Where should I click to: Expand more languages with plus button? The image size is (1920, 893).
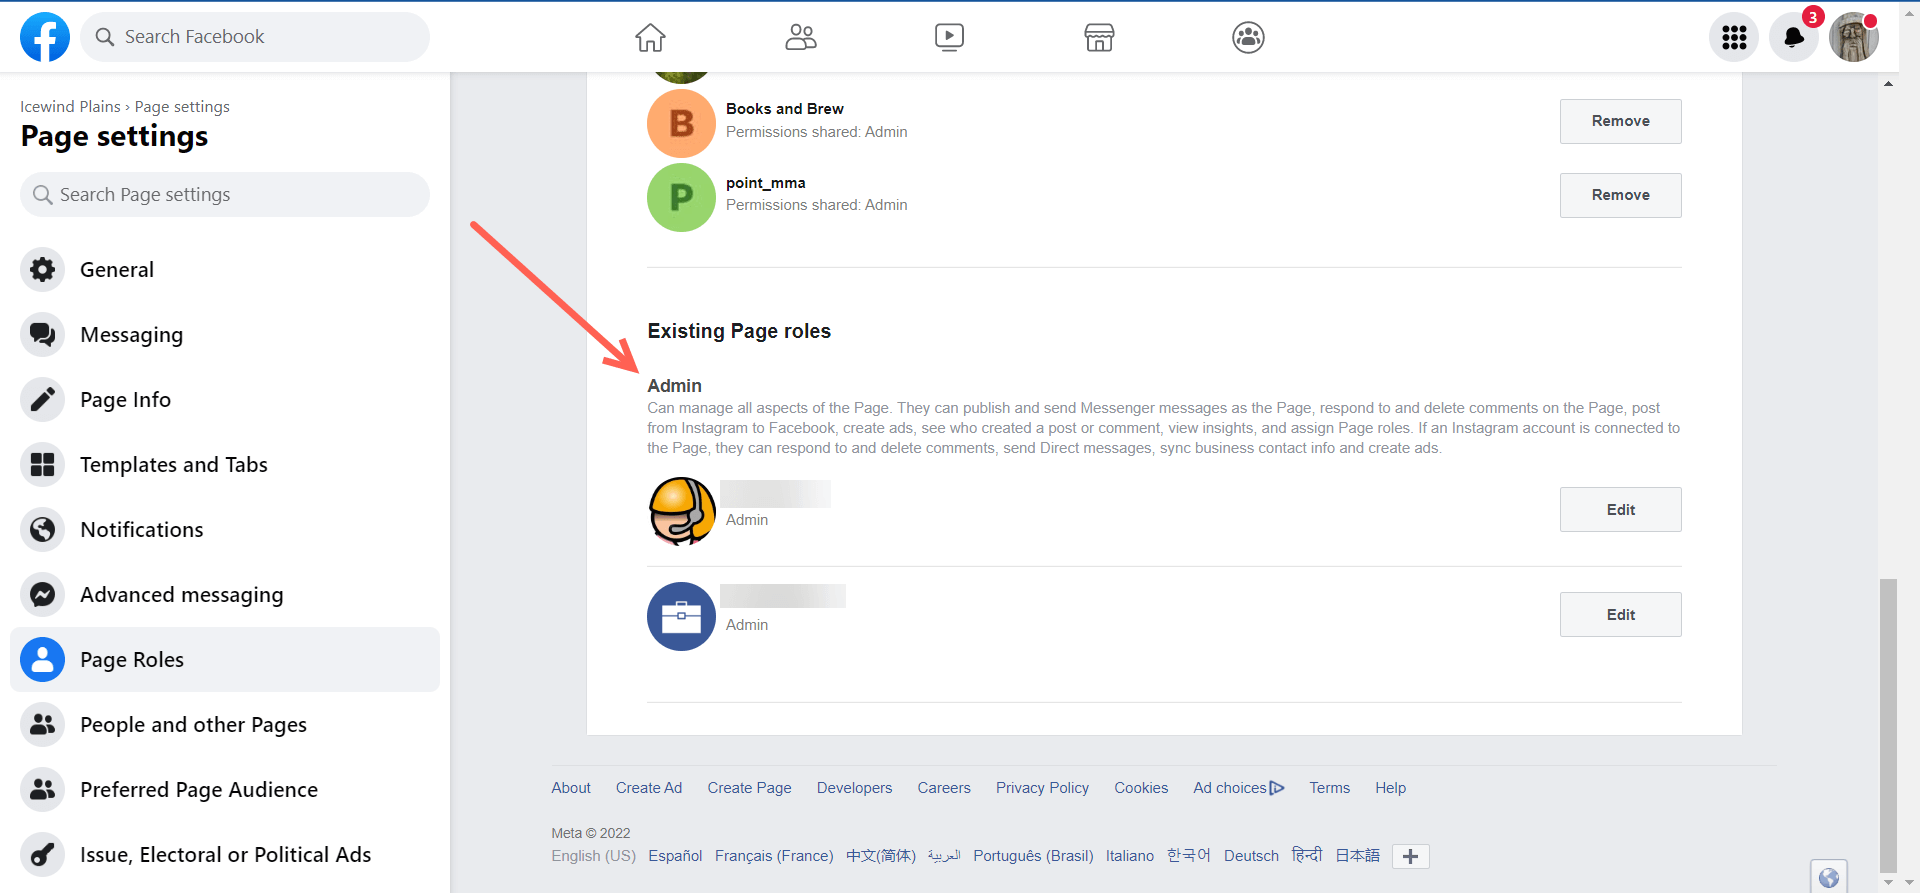coord(1410,856)
